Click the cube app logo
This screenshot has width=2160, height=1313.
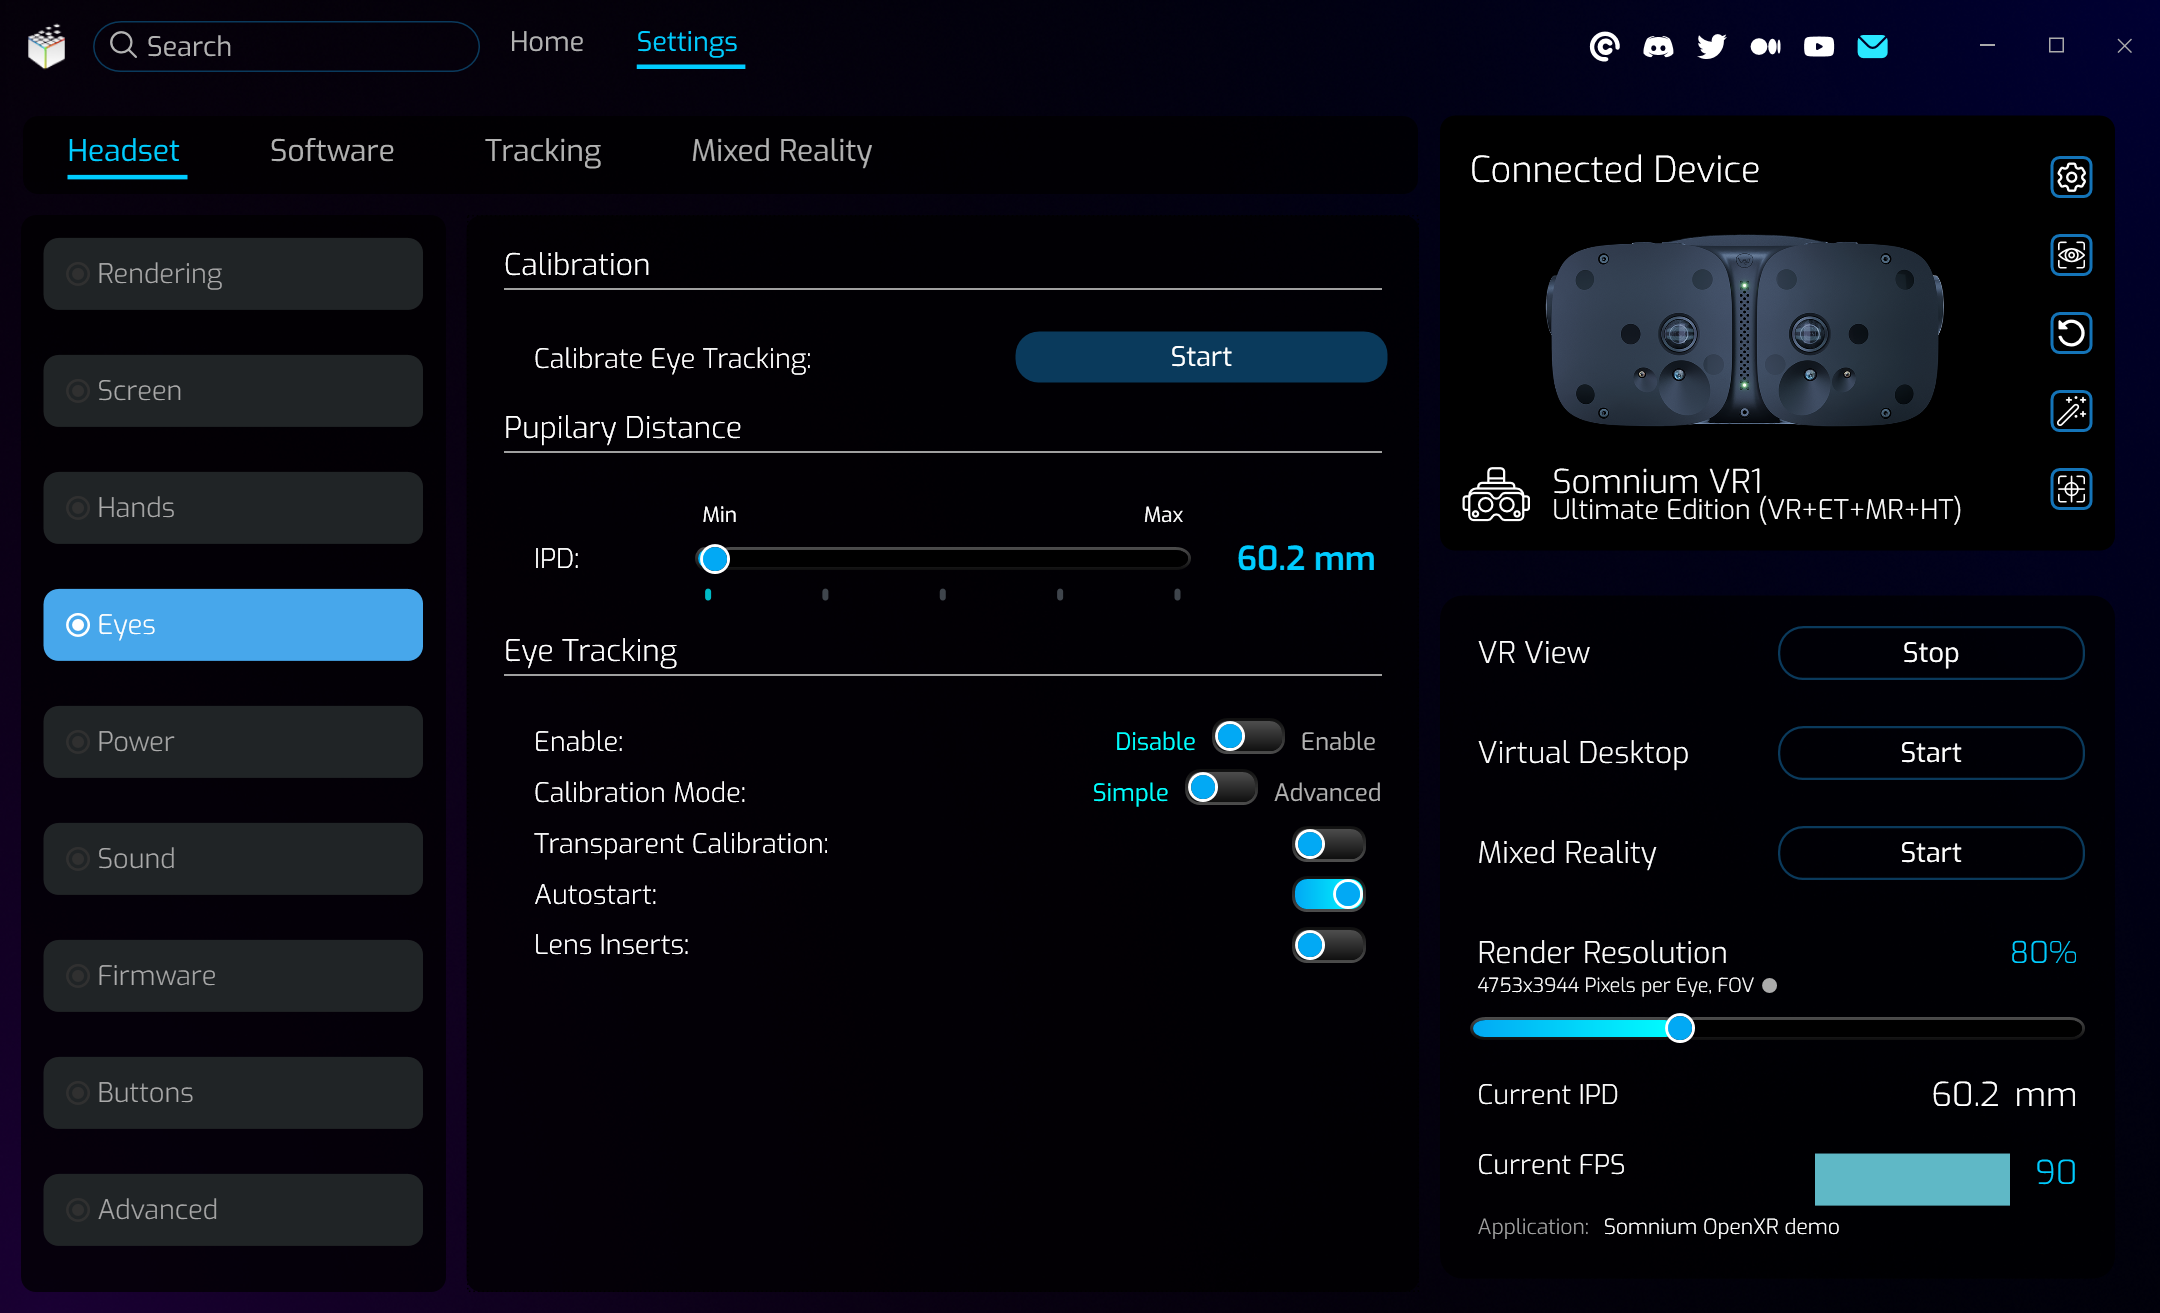click(x=46, y=46)
